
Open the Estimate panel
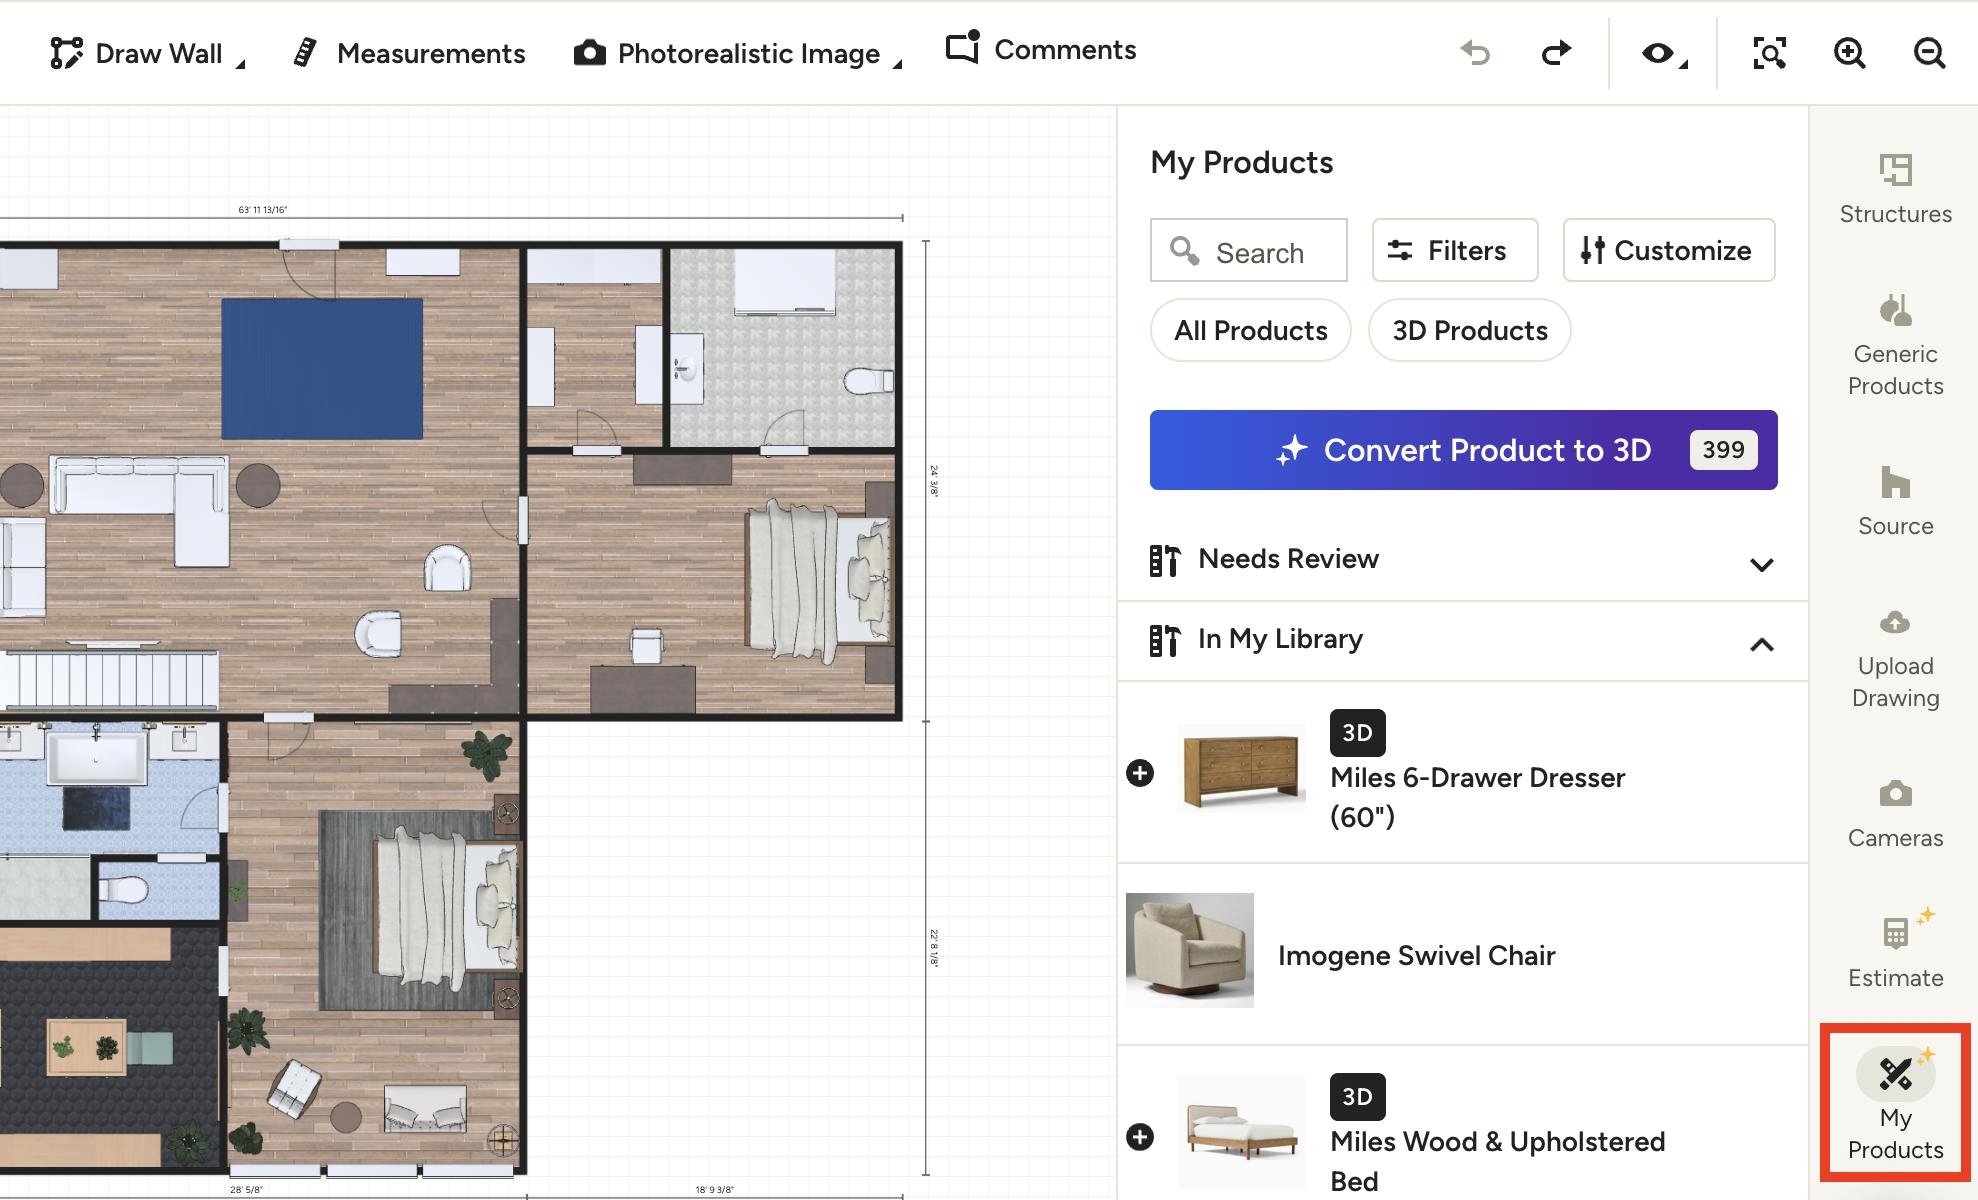coord(1895,949)
